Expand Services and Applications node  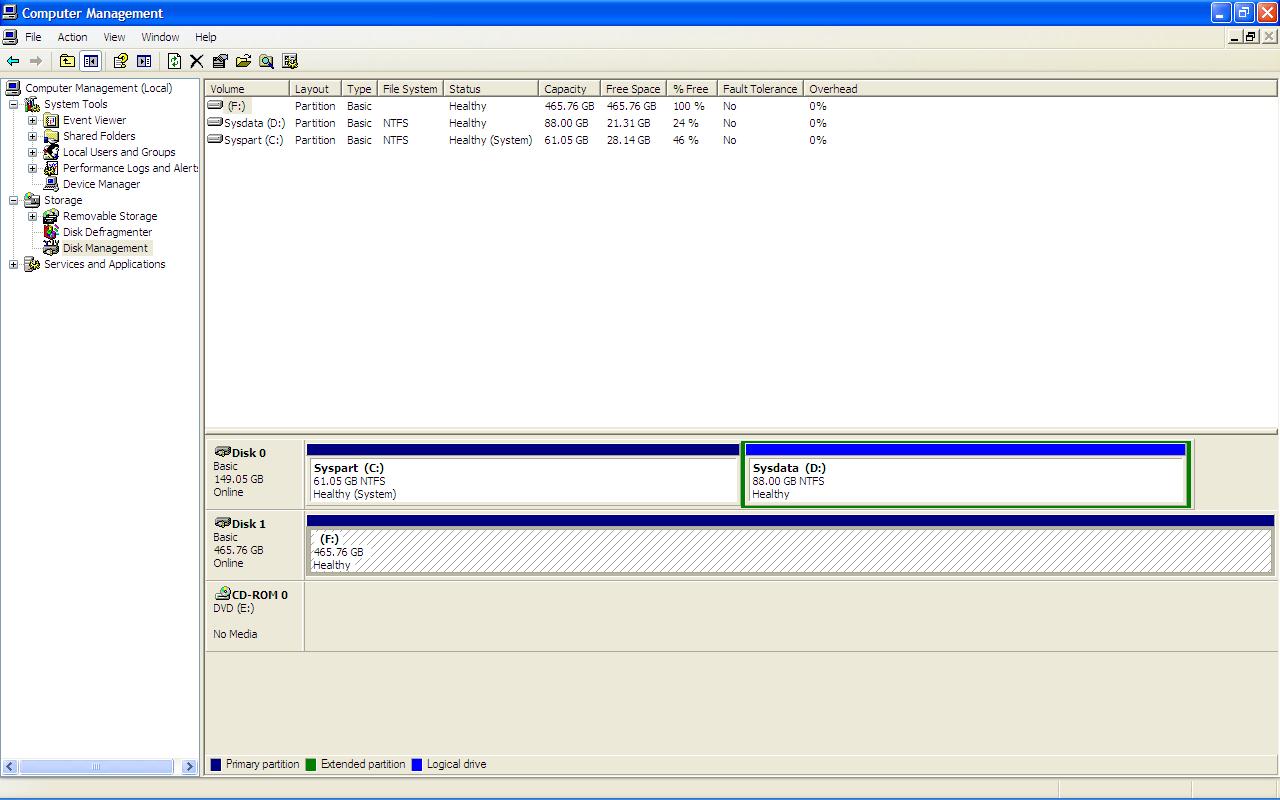click(x=13, y=263)
